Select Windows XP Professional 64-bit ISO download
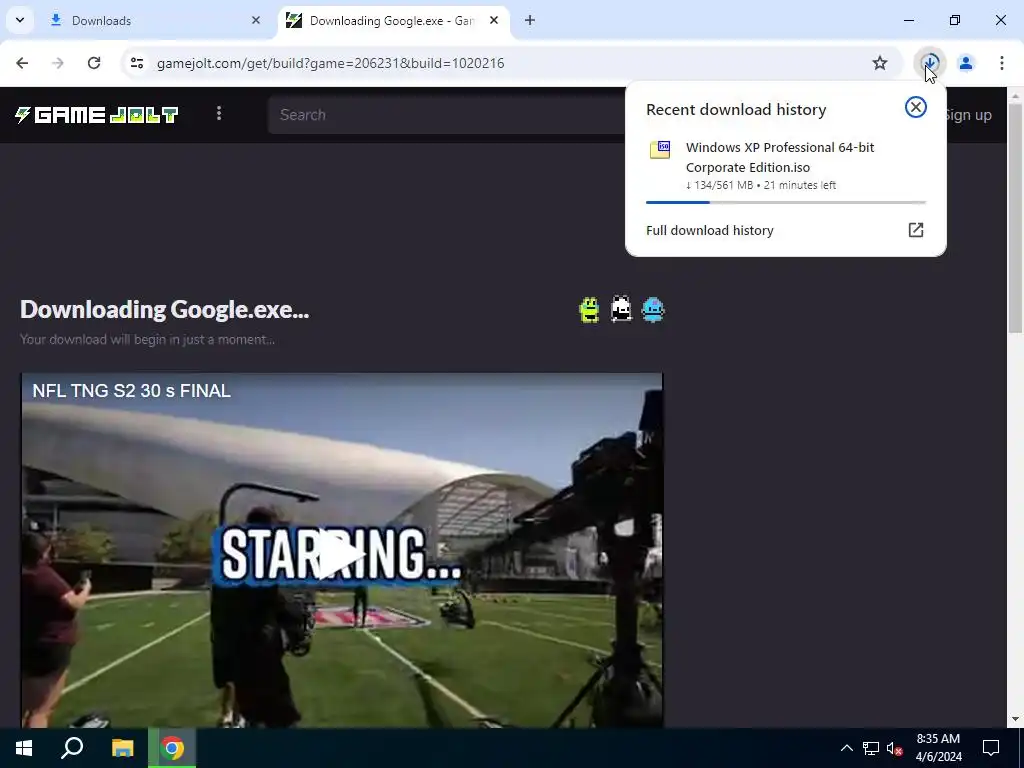The image size is (1024, 768). pyautogui.click(x=786, y=168)
